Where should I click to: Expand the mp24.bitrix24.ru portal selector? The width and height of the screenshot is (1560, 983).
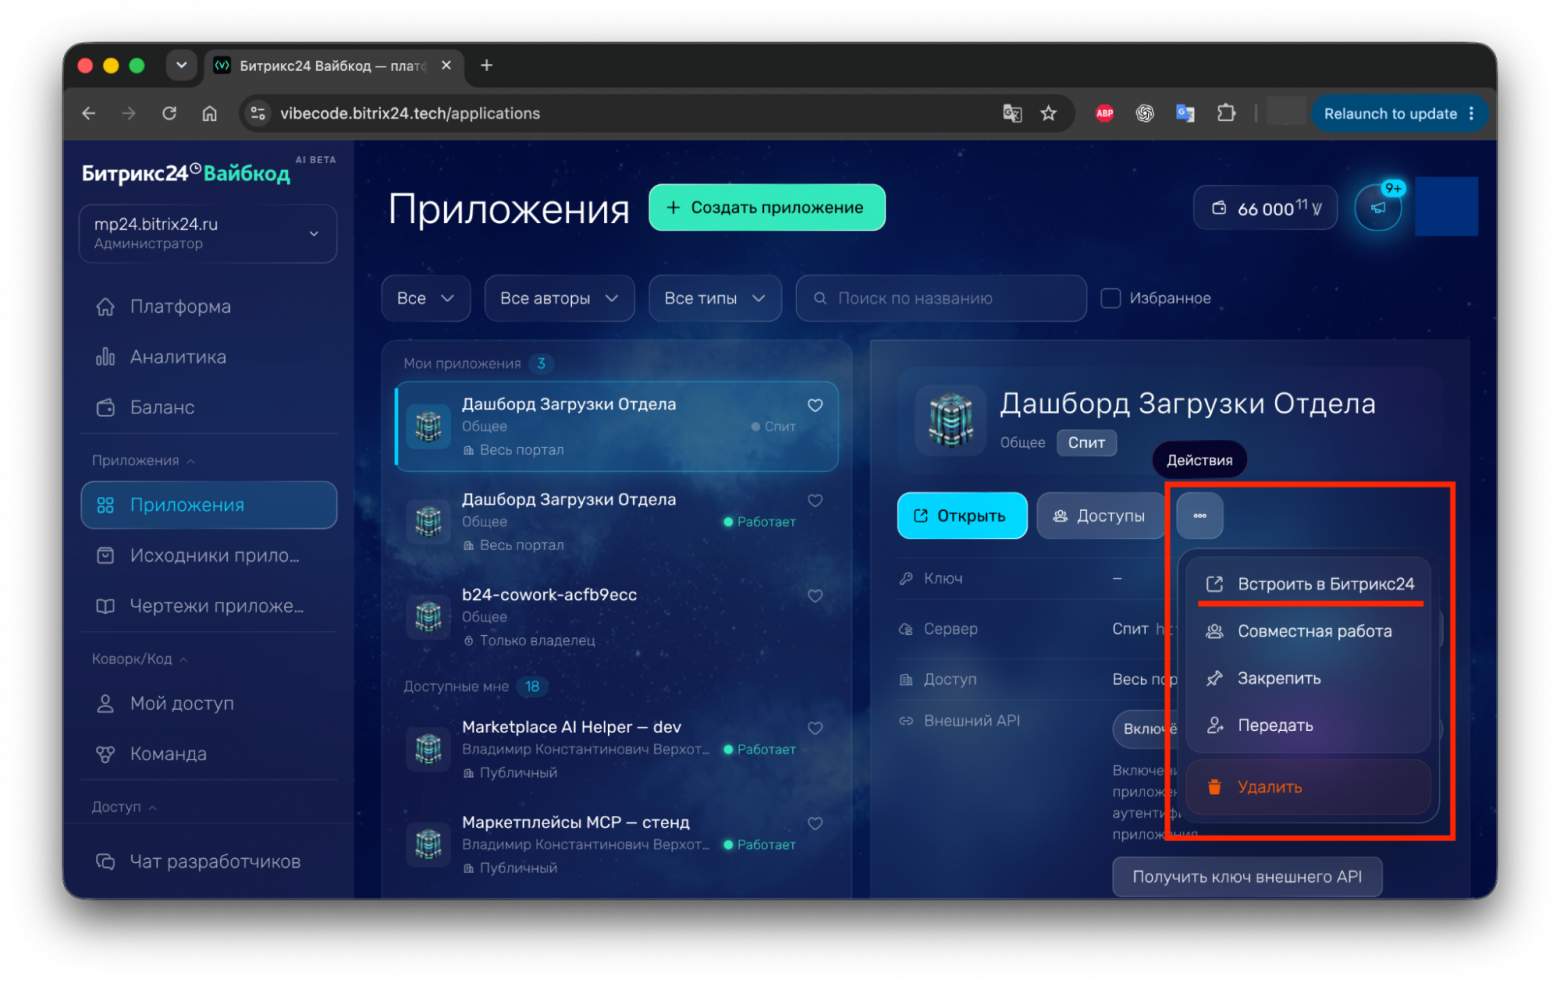pos(208,234)
